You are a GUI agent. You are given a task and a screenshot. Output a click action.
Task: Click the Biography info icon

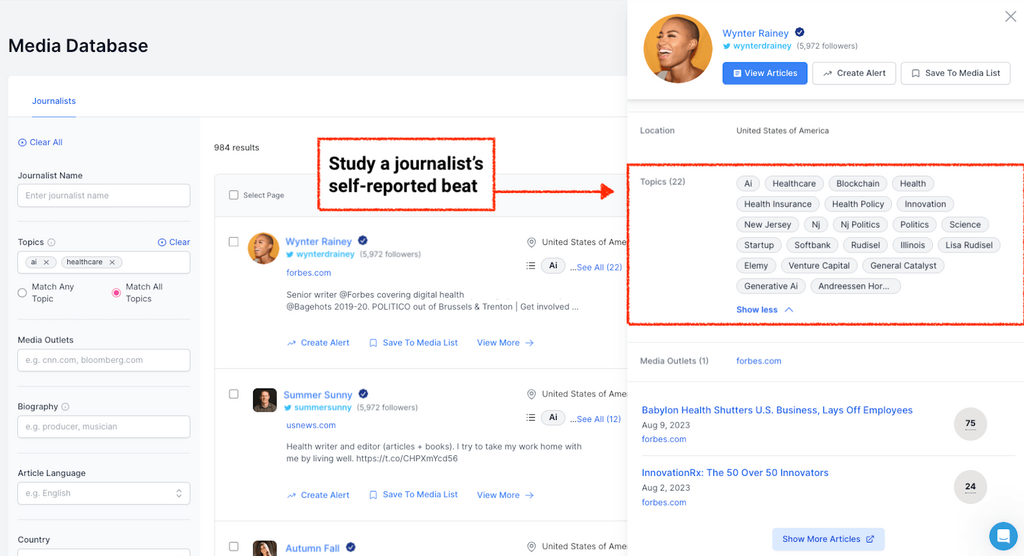(66, 407)
